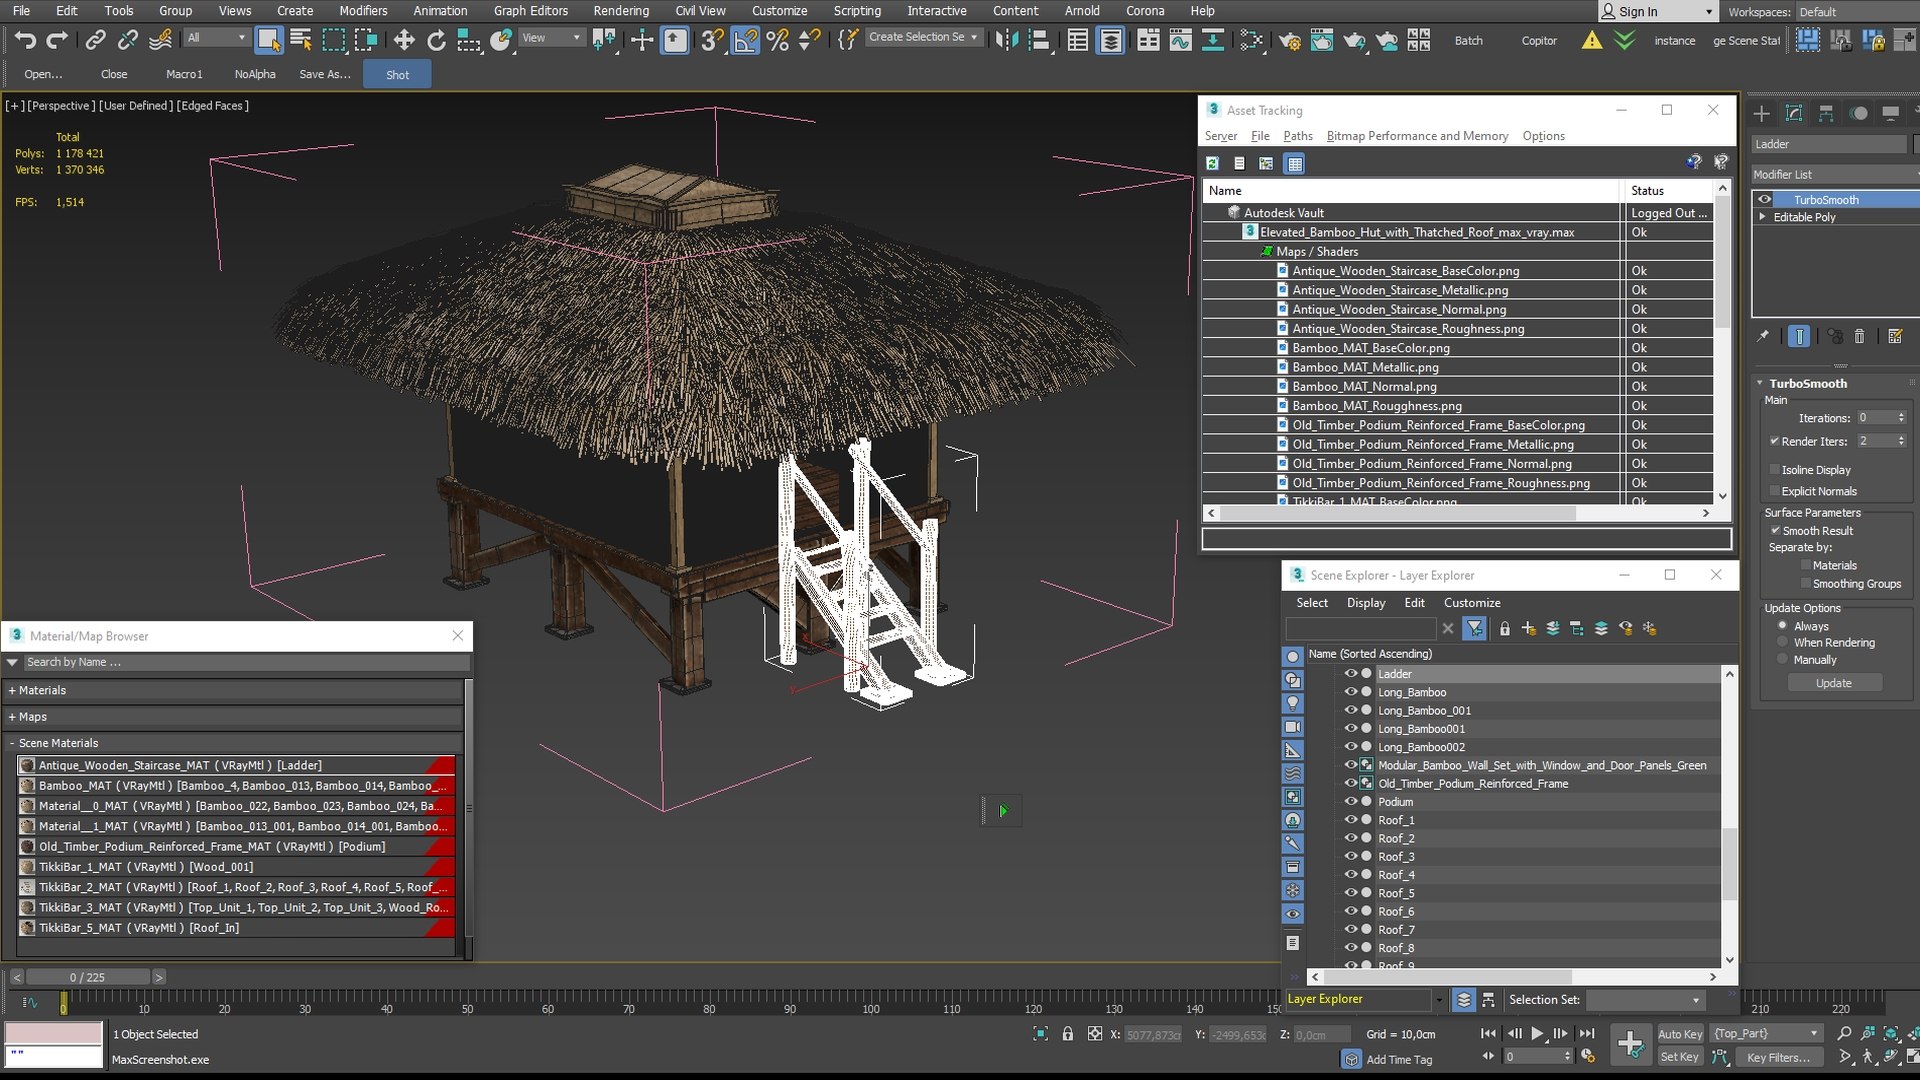Click the Pin Stack icon
Viewport: 1920px width, 1080px height.
(x=1763, y=336)
